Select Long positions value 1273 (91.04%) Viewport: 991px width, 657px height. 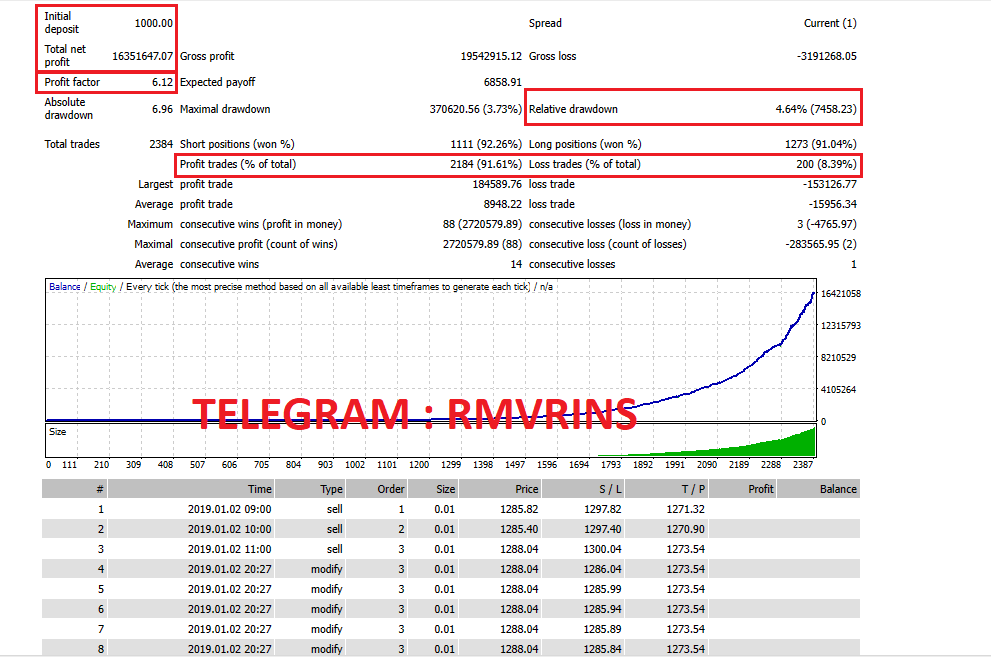click(x=821, y=144)
